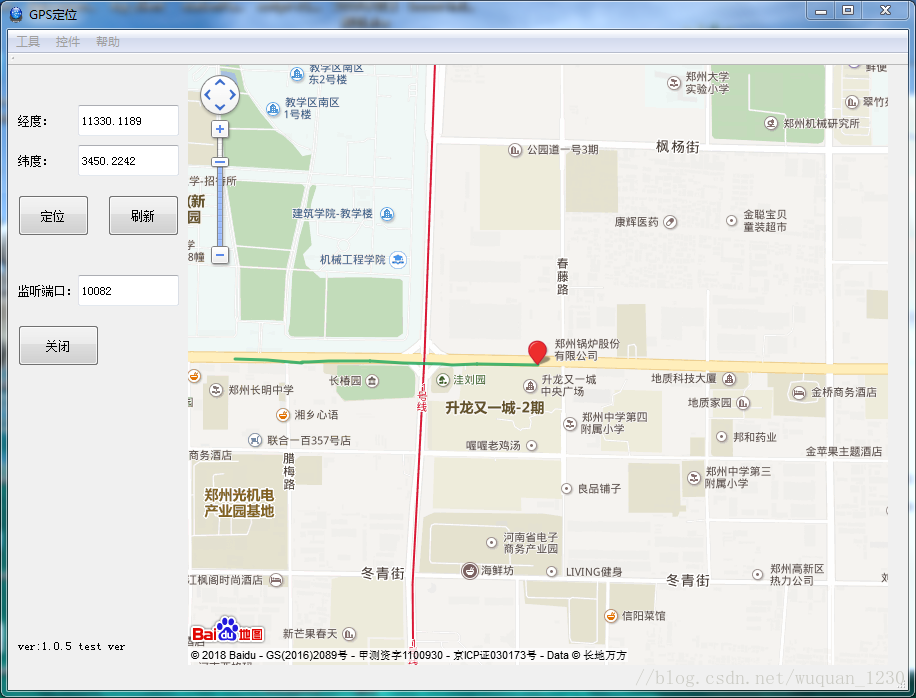Viewport: 916px width, 698px height.
Task: Select the 金桥商务酒店 hotel icon
Action: coord(799,393)
